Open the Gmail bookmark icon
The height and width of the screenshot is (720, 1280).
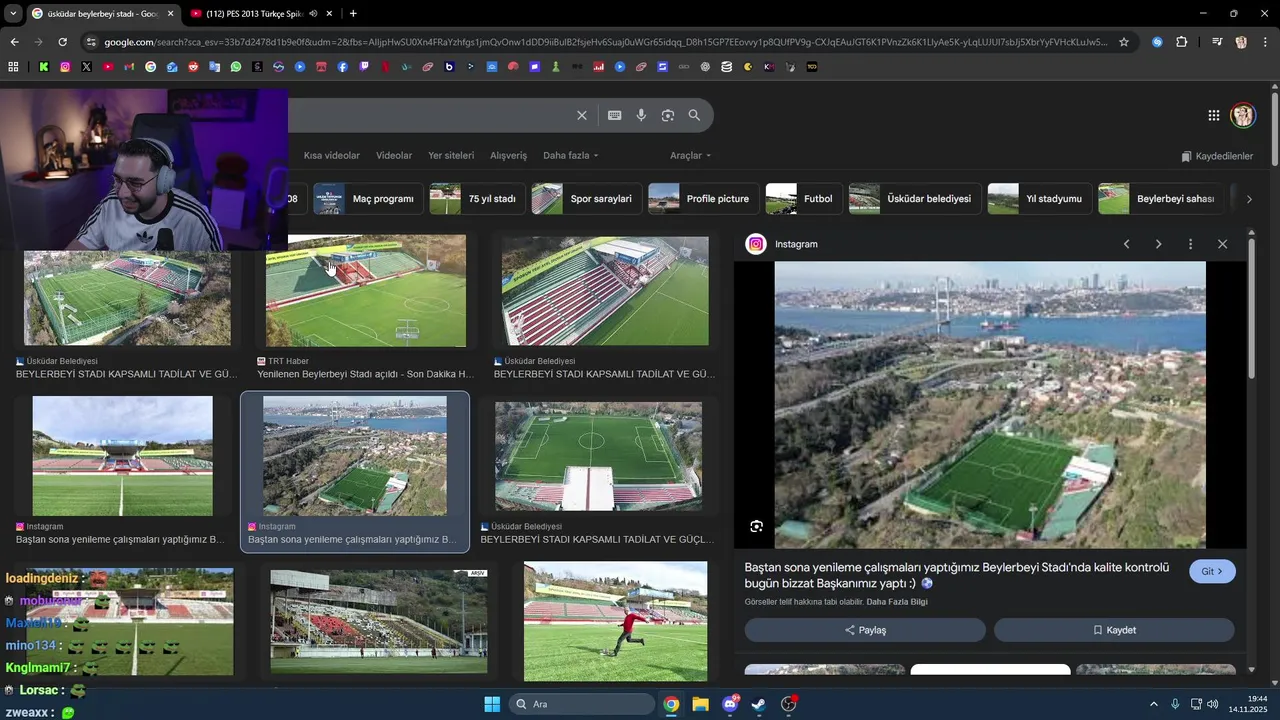point(129,67)
